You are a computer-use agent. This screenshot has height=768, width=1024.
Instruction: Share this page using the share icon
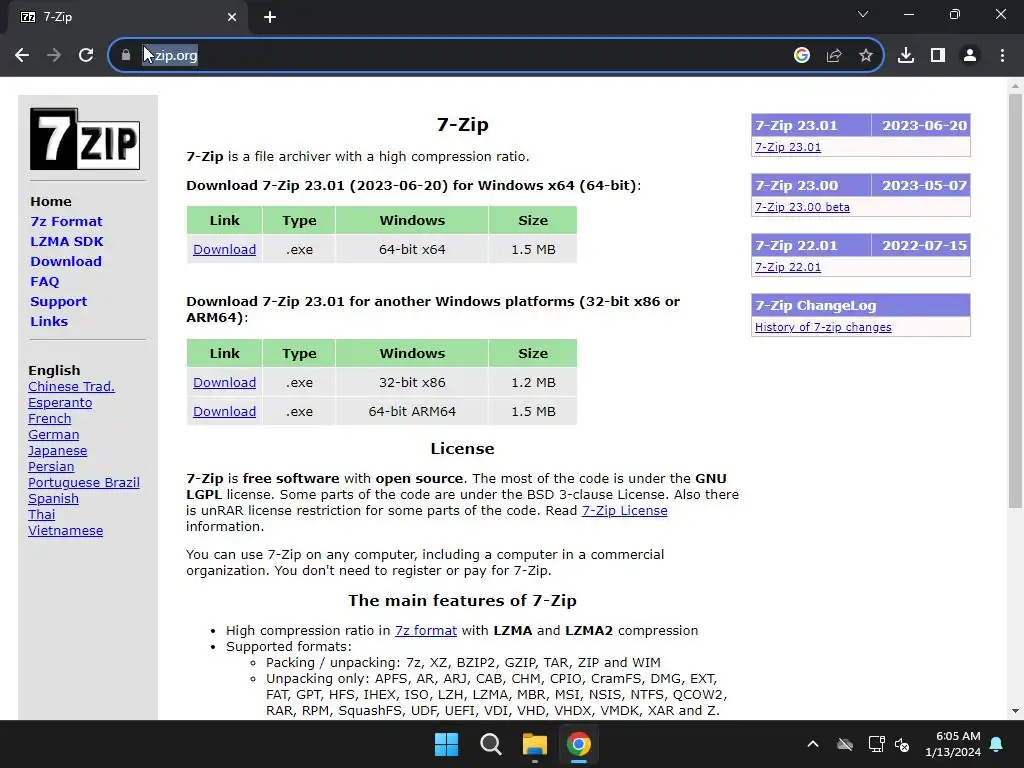click(834, 56)
